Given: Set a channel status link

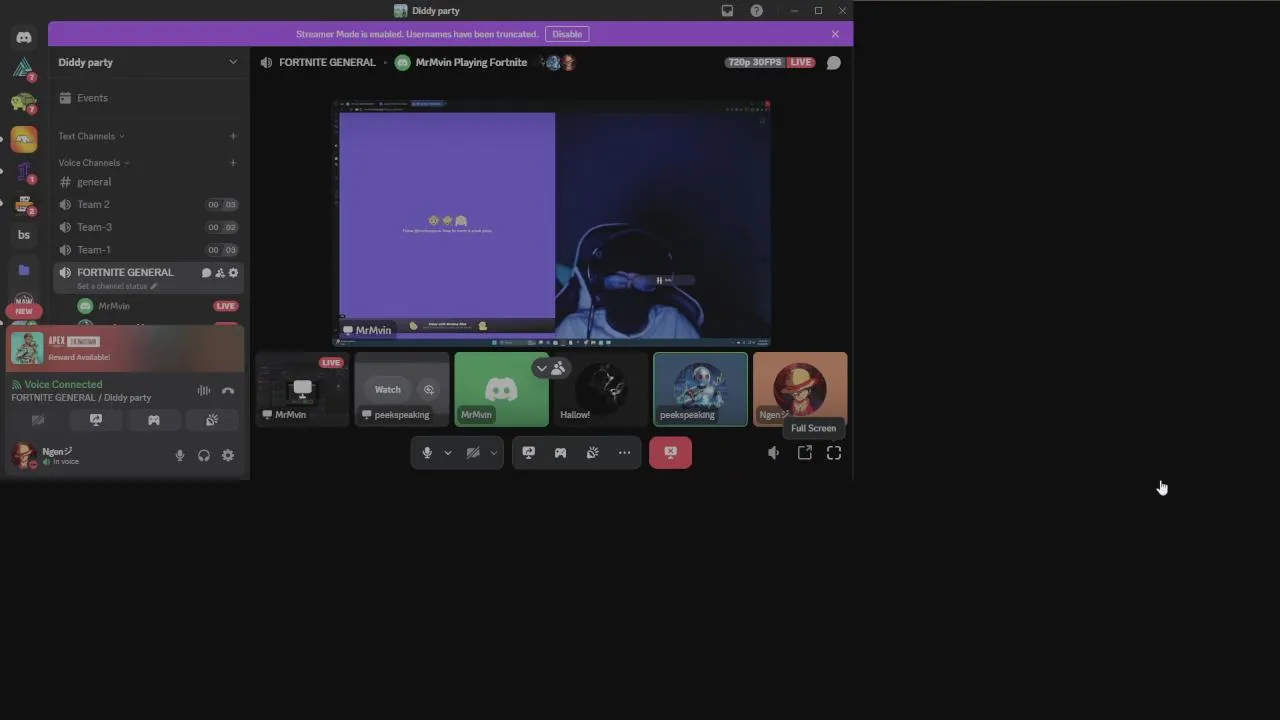Looking at the screenshot, I should (x=117, y=287).
